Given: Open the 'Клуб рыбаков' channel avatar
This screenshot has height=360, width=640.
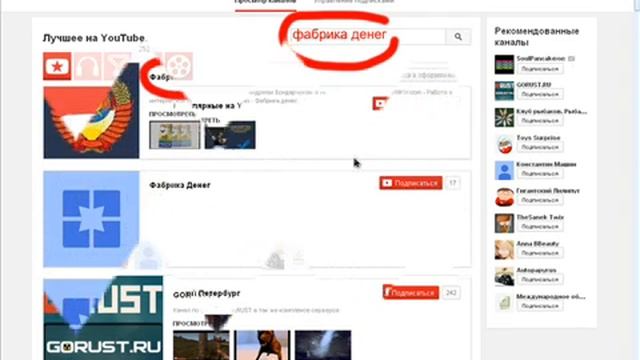Looking at the screenshot, I should pos(504,118).
